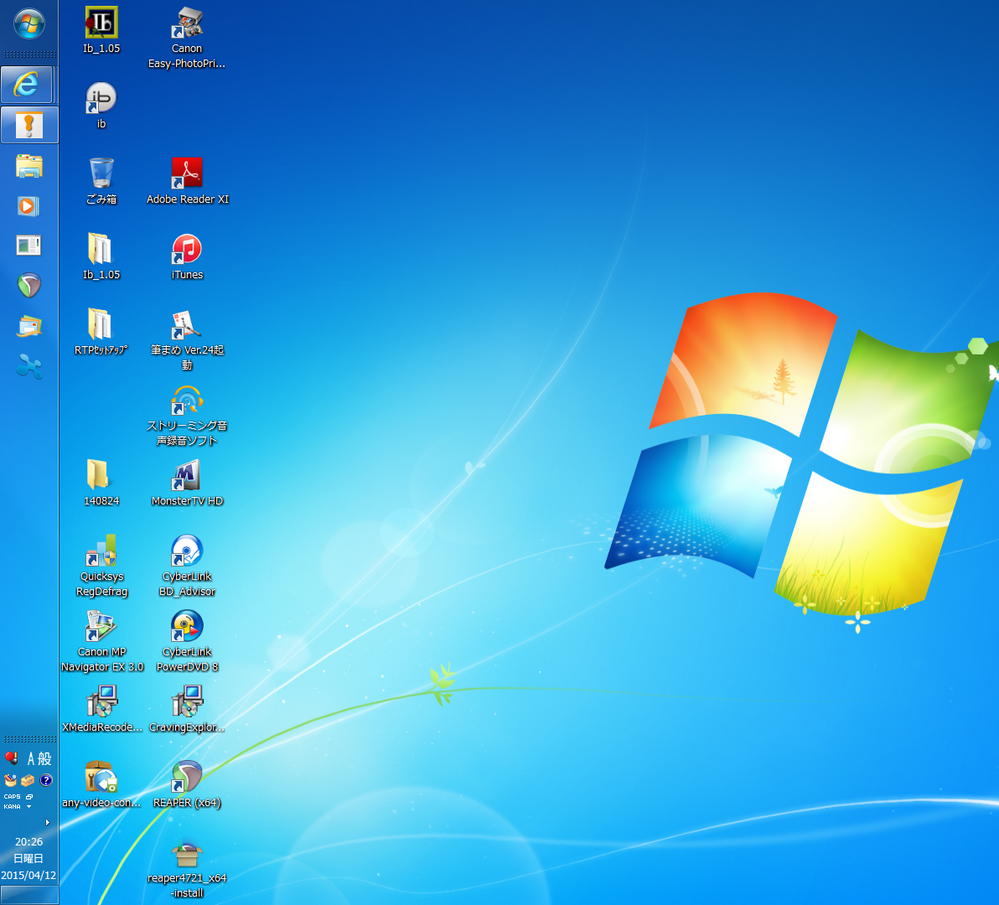Open the Windows Start orb
The width and height of the screenshot is (999, 905).
pyautogui.click(x=29, y=24)
